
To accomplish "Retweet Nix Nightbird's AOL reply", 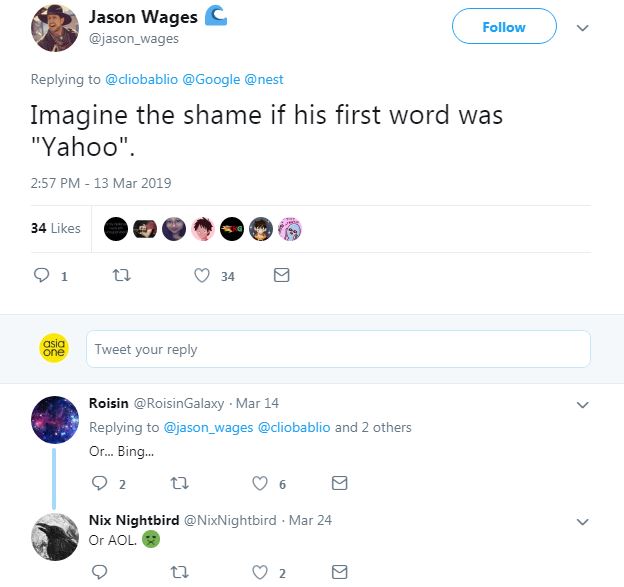I will 181,572.
